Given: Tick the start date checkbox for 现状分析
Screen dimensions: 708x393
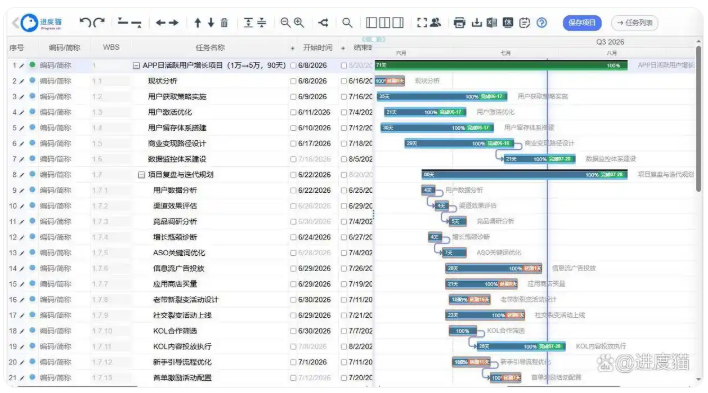Looking at the screenshot, I should (293, 81).
